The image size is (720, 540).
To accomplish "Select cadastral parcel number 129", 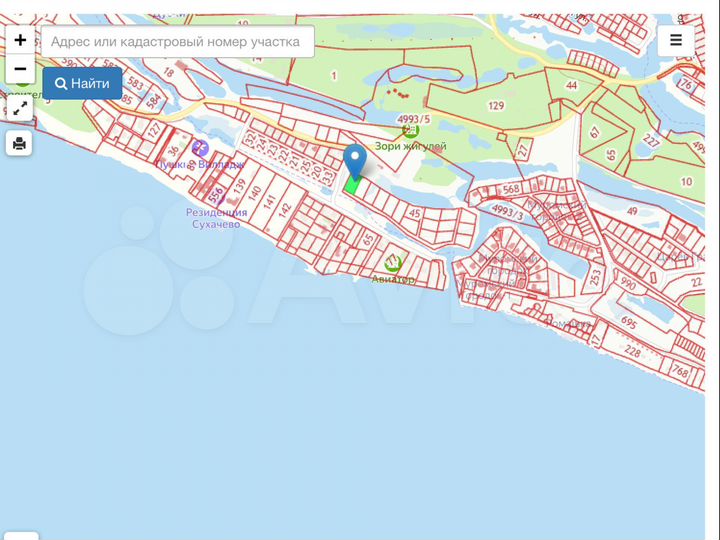I will (x=496, y=106).
